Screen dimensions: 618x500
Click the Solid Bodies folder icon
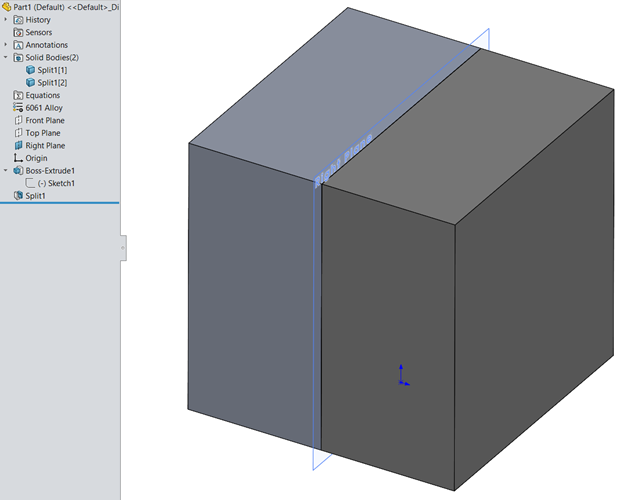[x=18, y=58]
